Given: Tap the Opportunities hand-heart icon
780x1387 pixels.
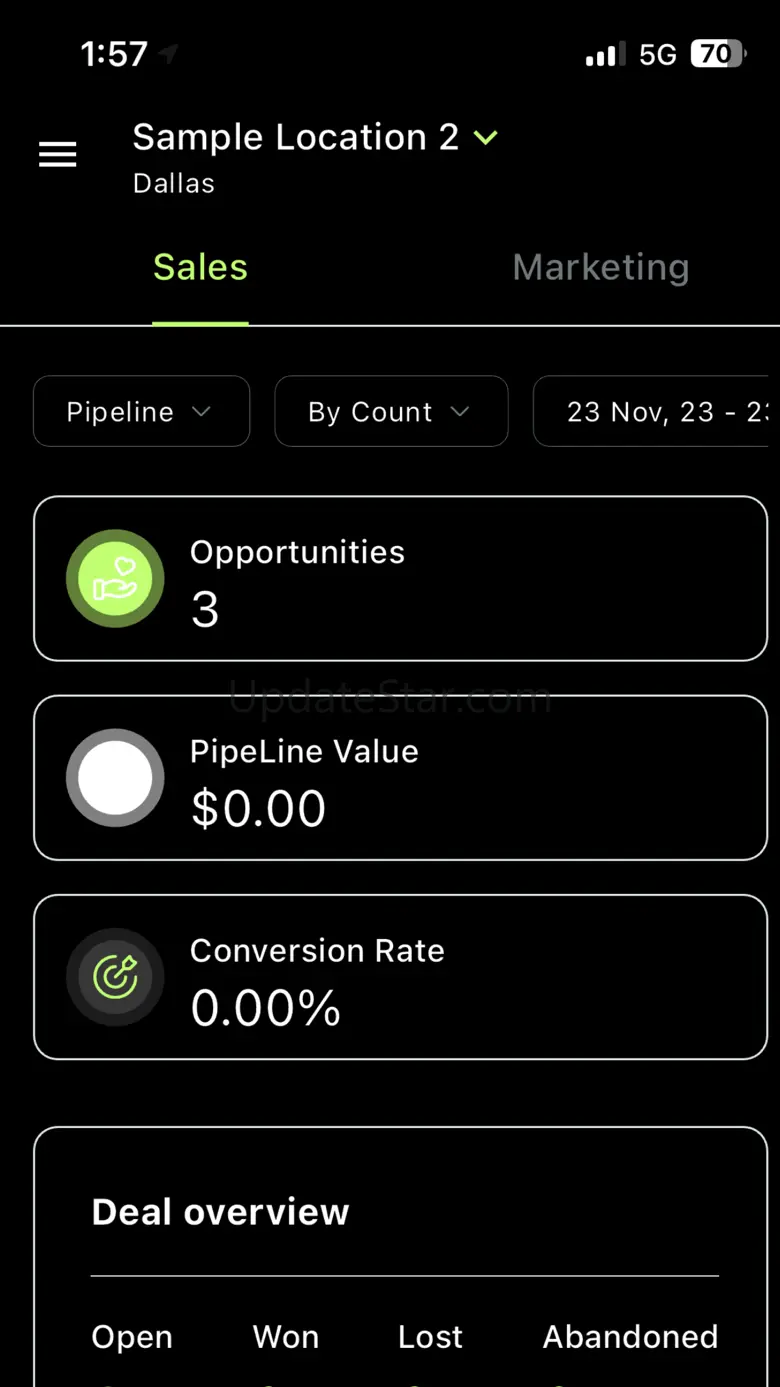Looking at the screenshot, I should pyautogui.click(x=115, y=578).
